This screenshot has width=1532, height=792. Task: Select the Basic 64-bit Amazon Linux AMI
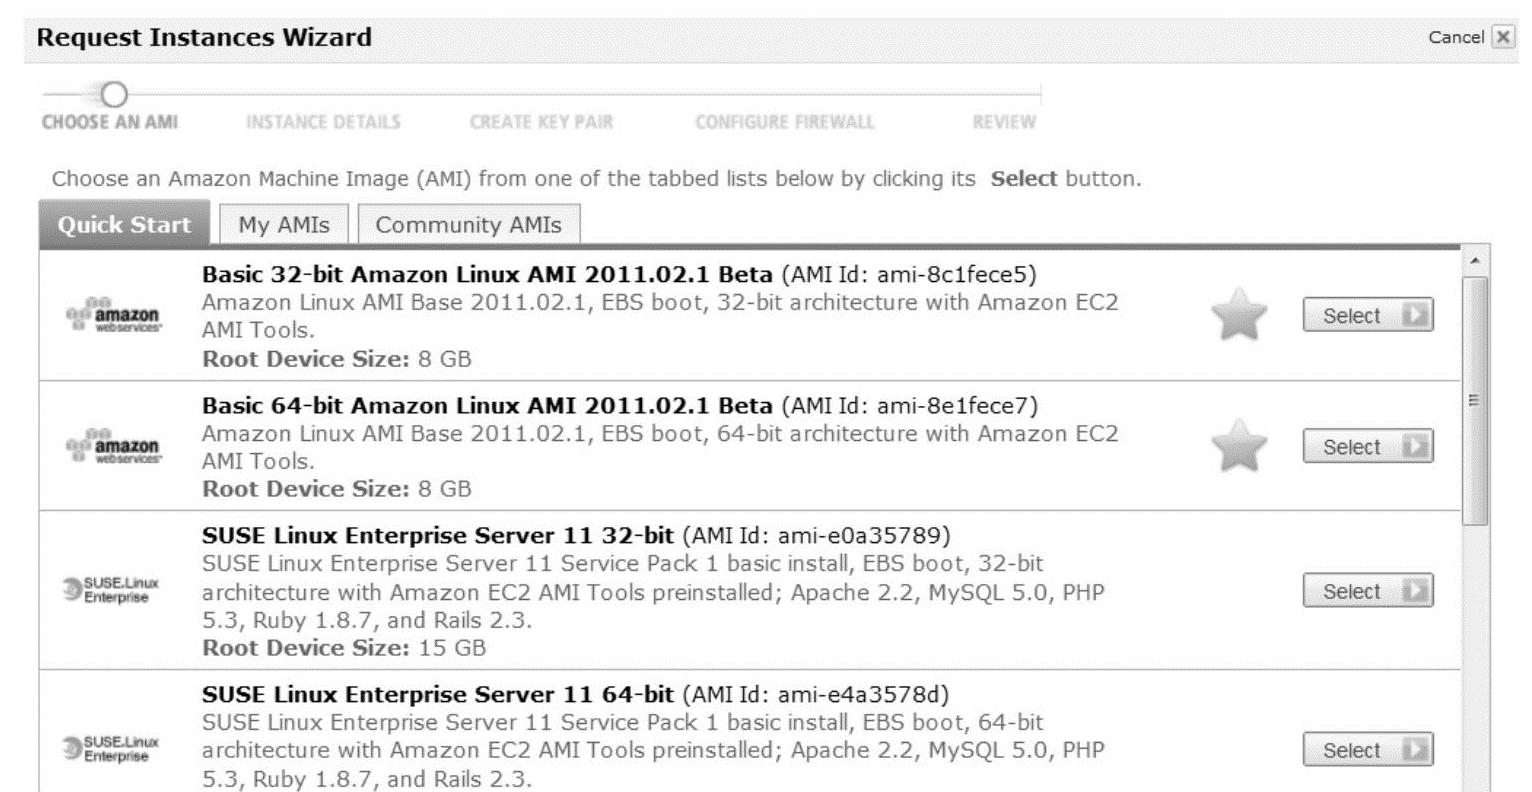point(1367,447)
